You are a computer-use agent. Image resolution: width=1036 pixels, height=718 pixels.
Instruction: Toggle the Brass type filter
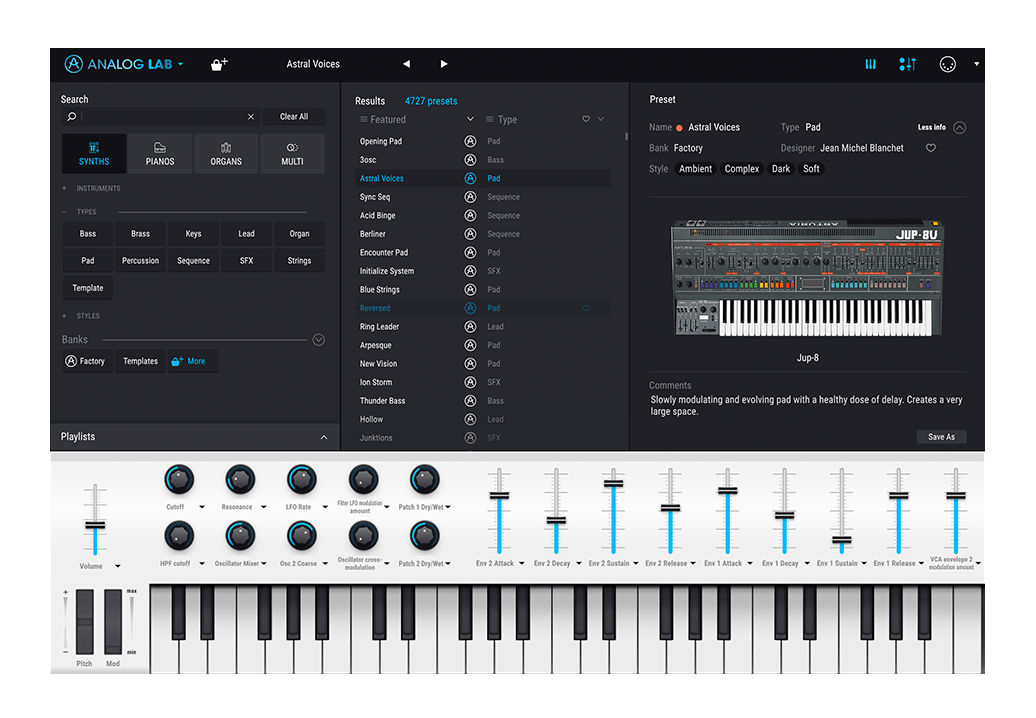(140, 234)
